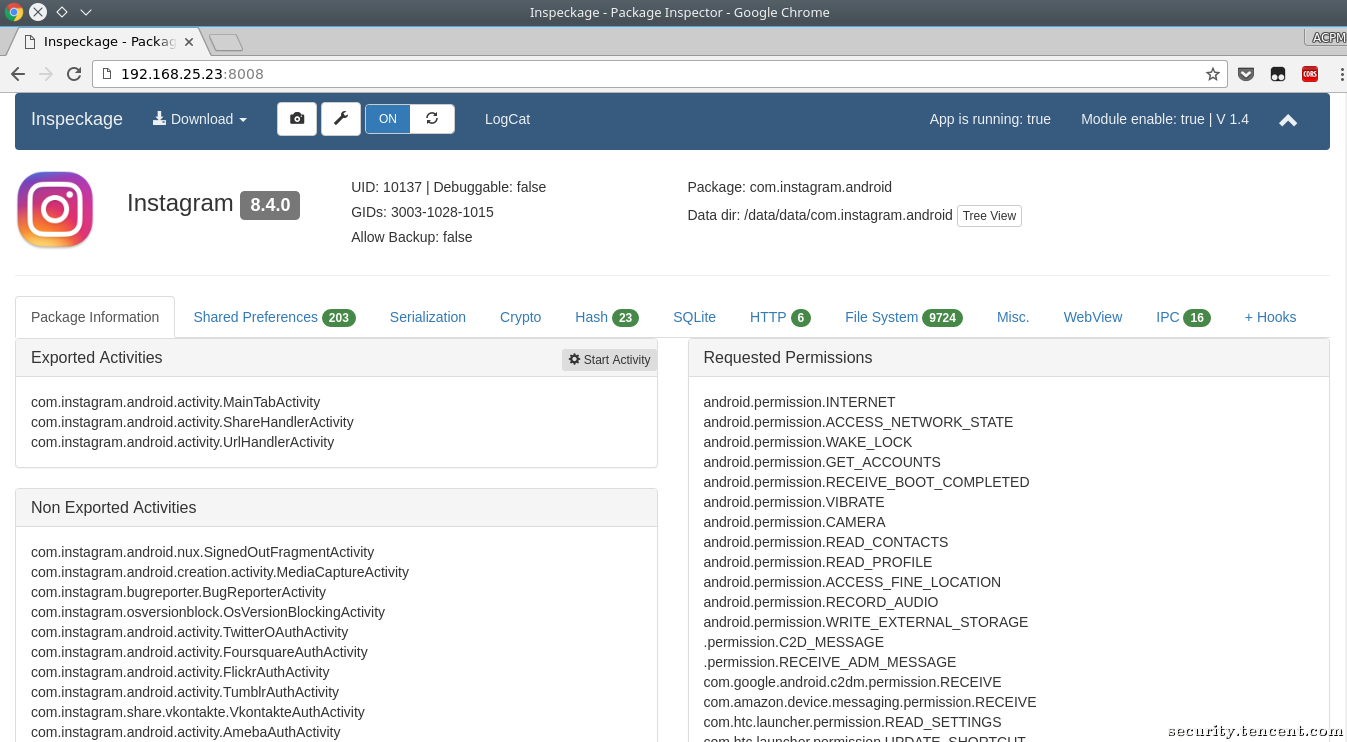
Task: Click android.permission.READ_CONTACTS permission
Action: [x=825, y=542]
